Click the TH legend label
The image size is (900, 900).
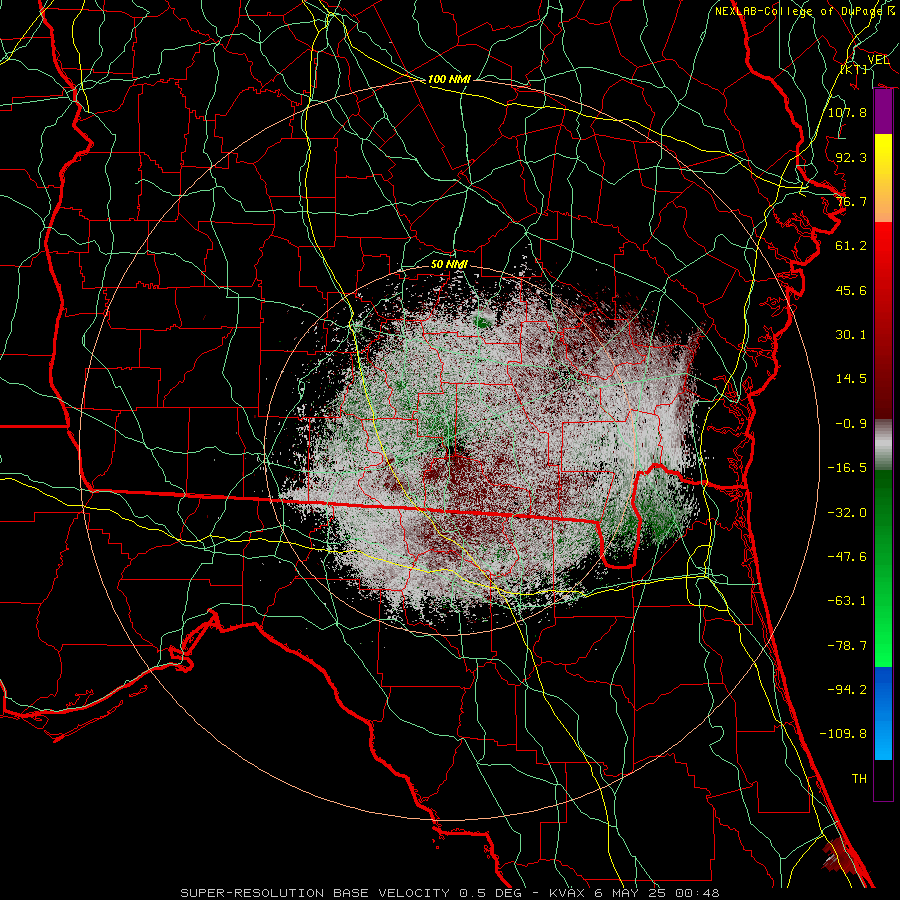click(x=859, y=779)
